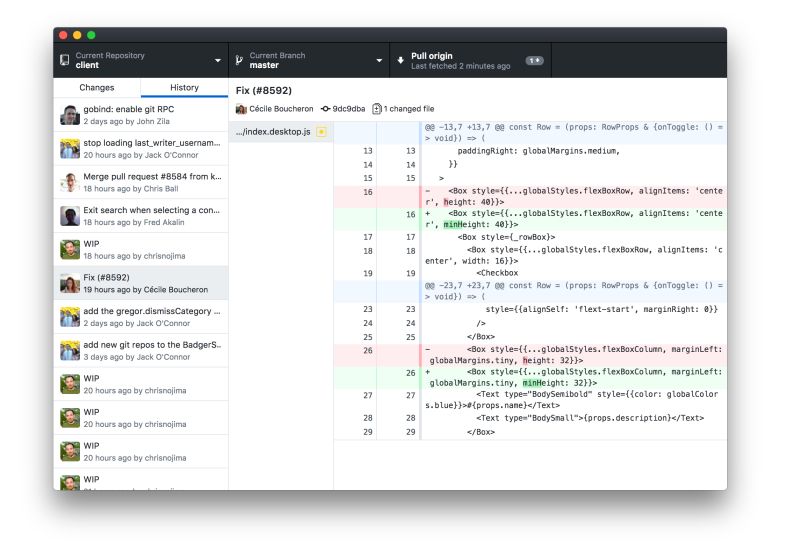Click deleted line 26 with height: 32
The image size is (800, 556).
pyautogui.click(x=531, y=355)
